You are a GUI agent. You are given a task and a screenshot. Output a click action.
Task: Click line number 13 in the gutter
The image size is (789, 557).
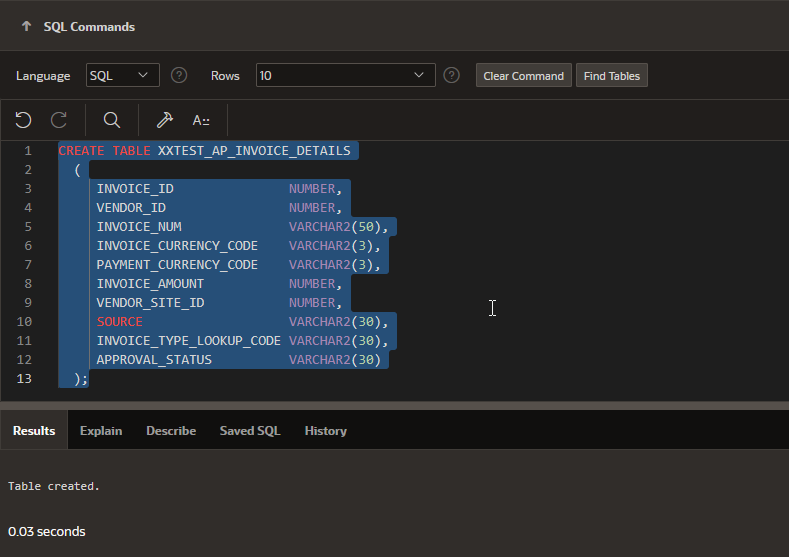(x=24, y=378)
